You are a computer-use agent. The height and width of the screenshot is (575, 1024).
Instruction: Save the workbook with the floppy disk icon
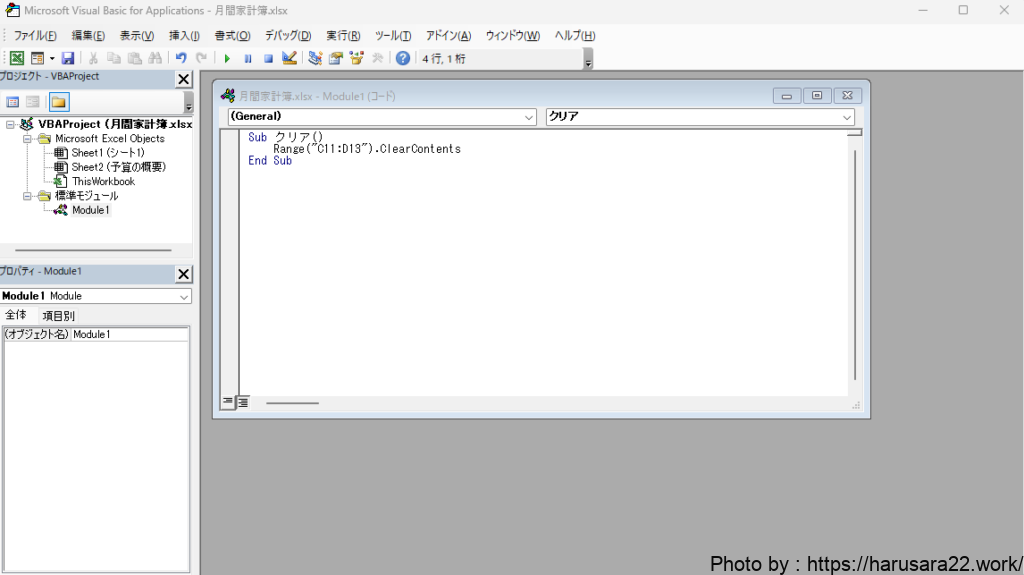click(x=68, y=58)
